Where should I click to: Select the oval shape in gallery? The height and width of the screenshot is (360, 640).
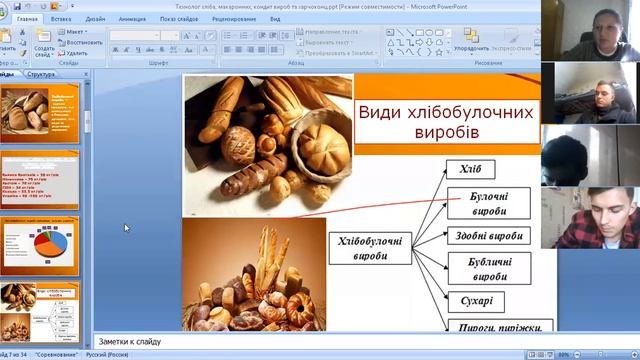(x=429, y=33)
